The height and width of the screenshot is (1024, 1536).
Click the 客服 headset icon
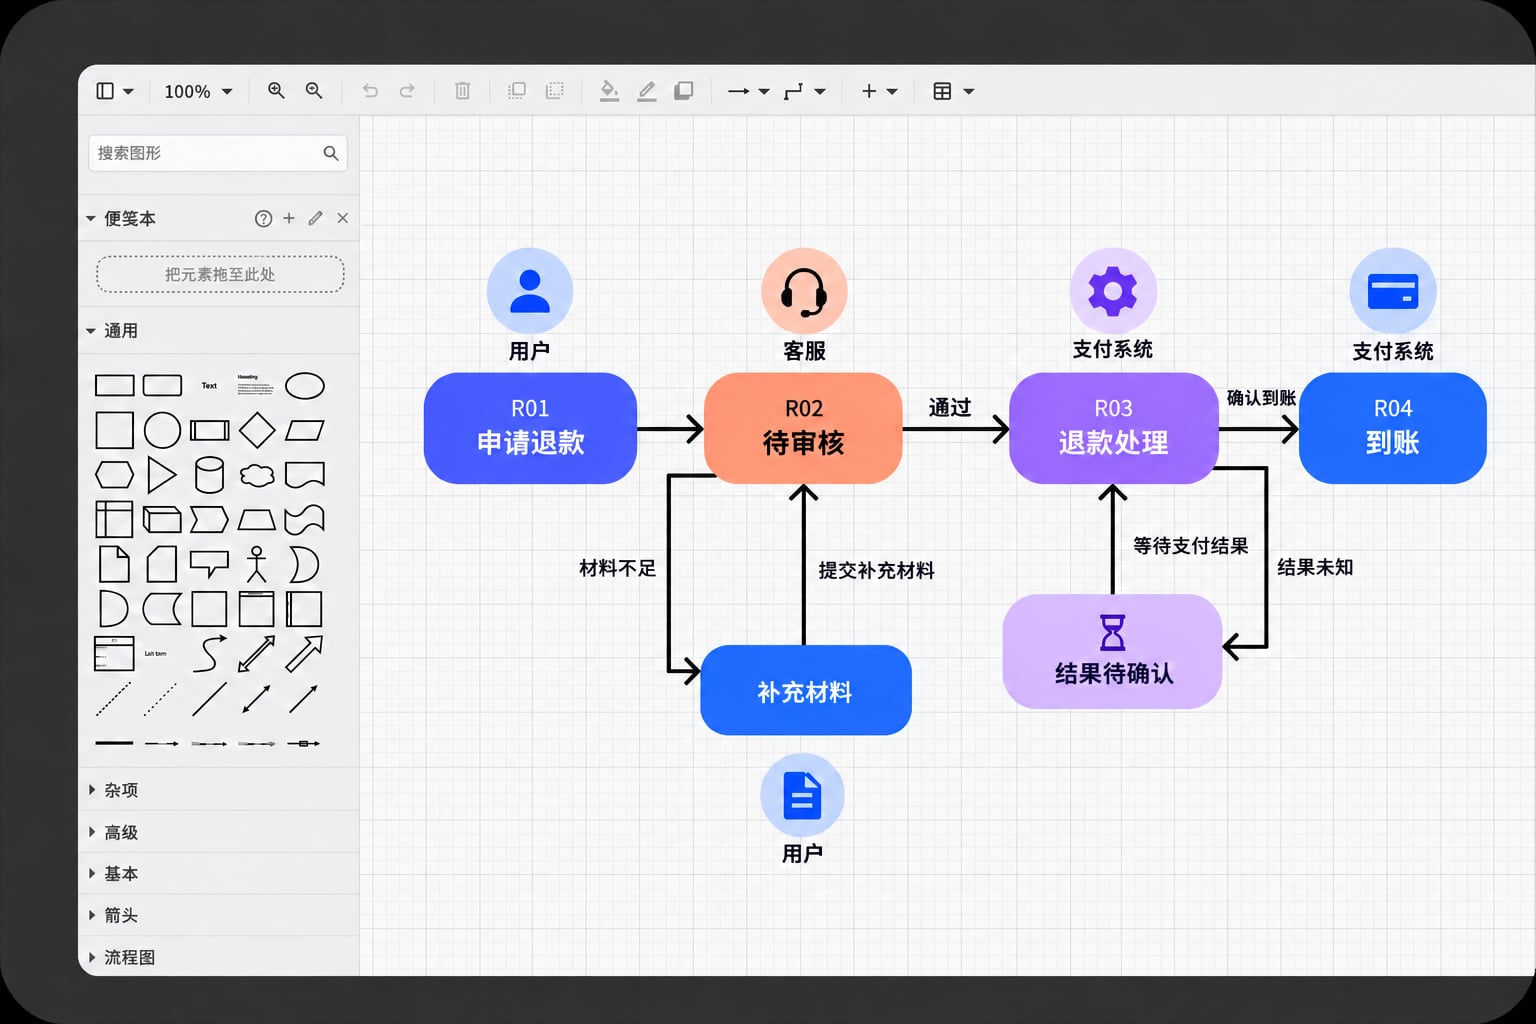pyautogui.click(x=804, y=291)
